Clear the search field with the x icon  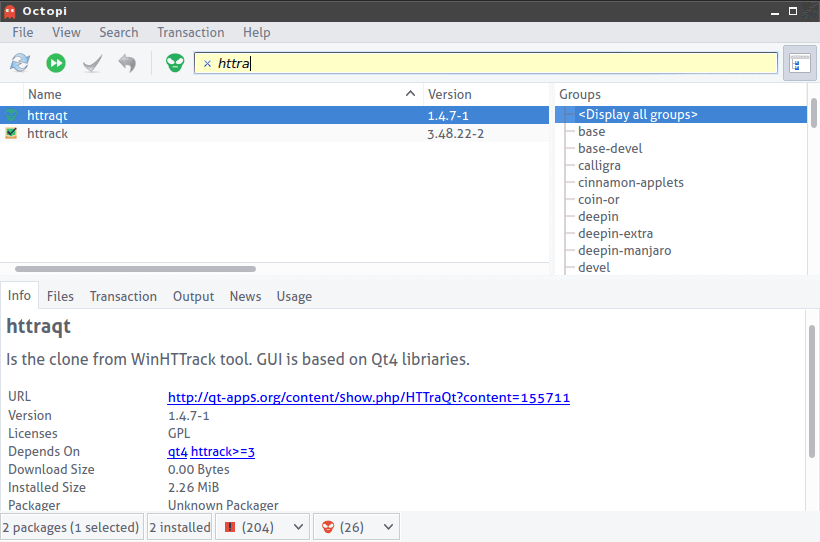tap(207, 63)
